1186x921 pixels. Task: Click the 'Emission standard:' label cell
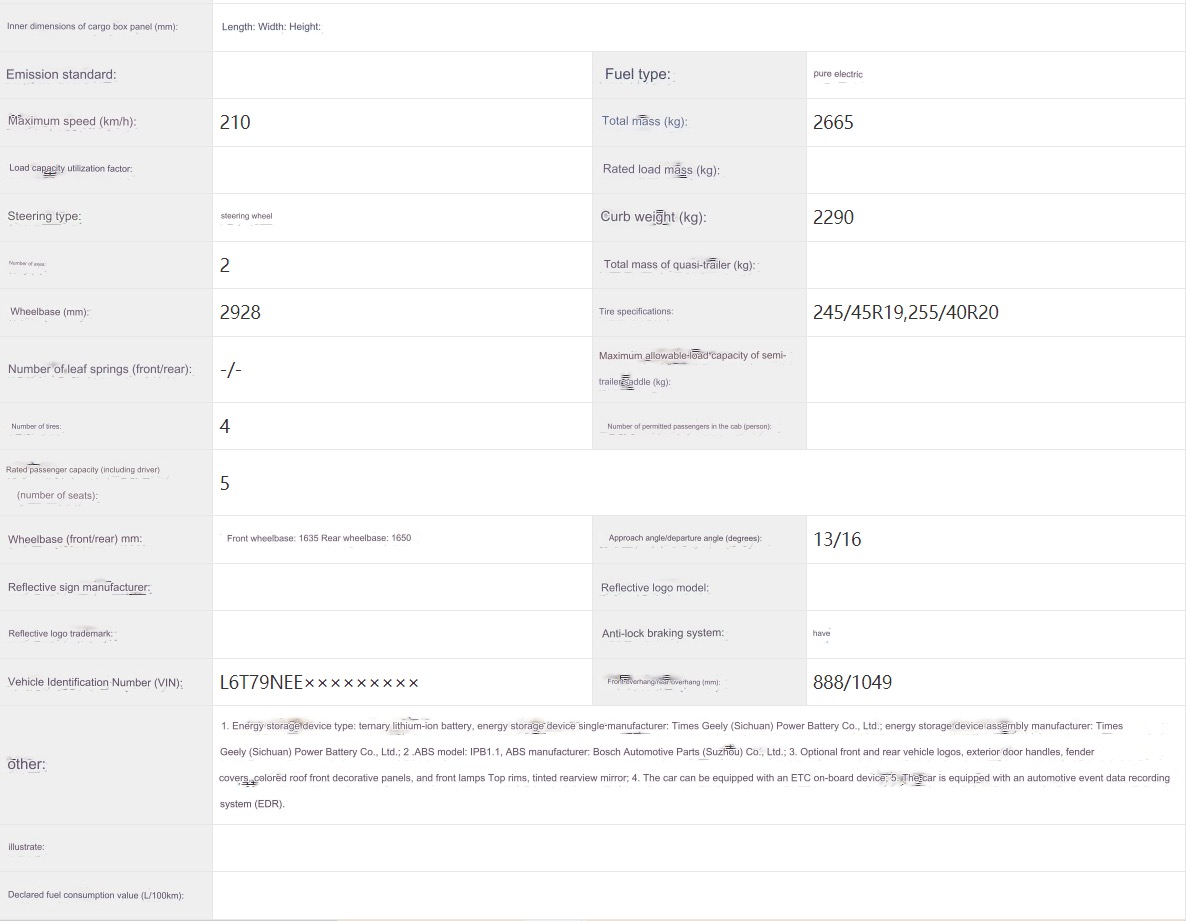(x=62, y=75)
